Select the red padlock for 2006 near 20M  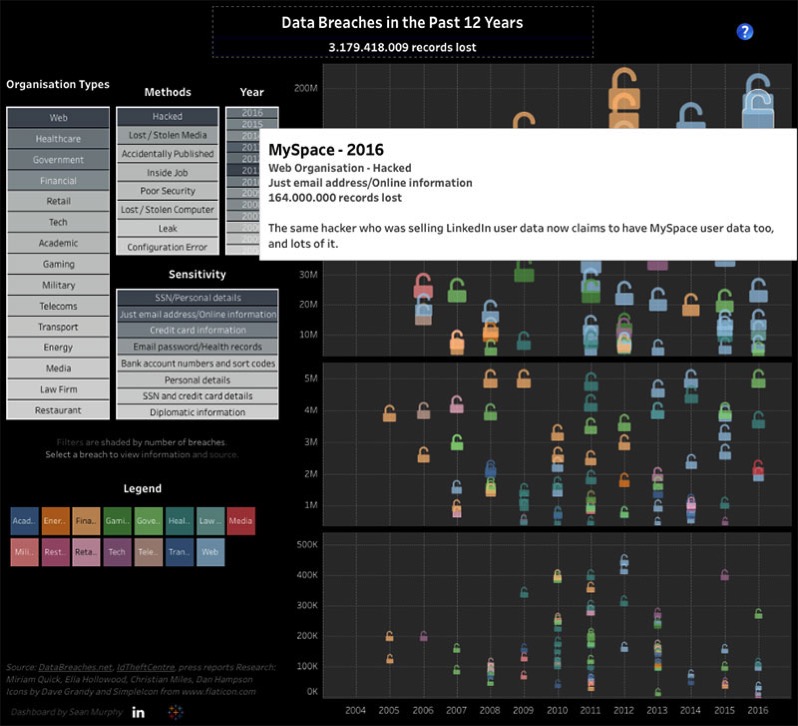[x=423, y=285]
